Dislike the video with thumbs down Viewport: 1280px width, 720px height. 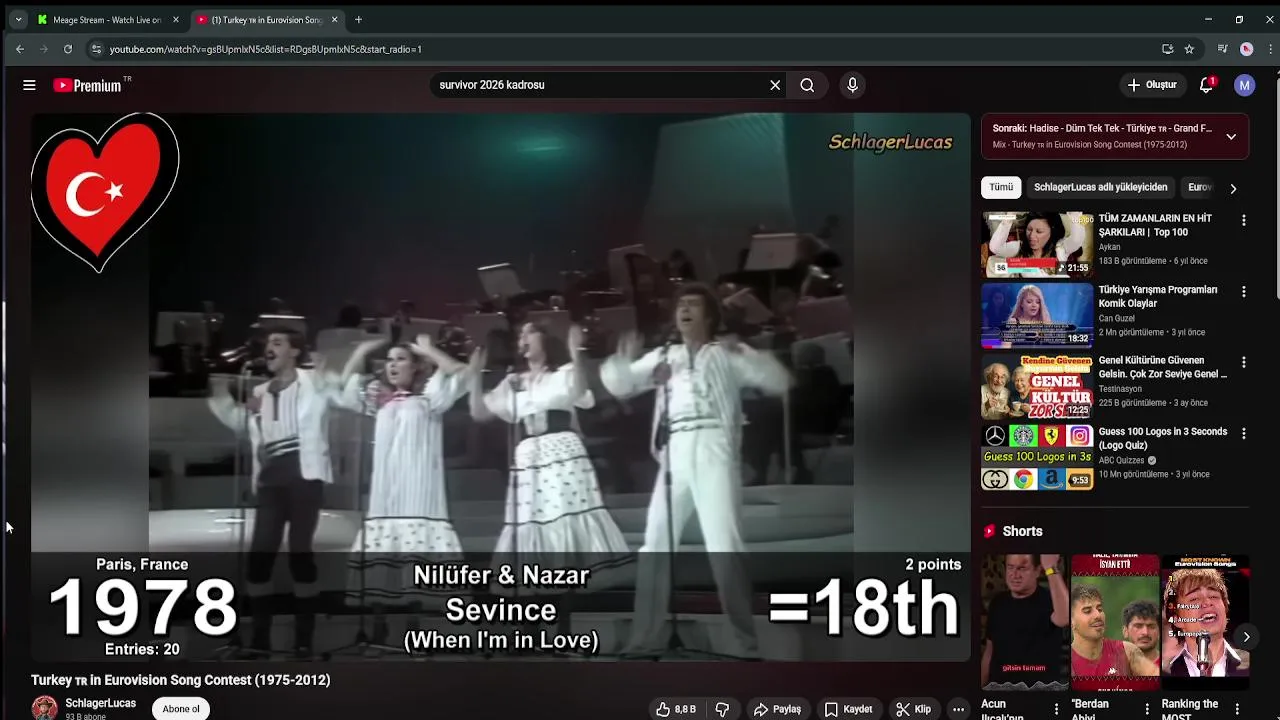point(722,709)
